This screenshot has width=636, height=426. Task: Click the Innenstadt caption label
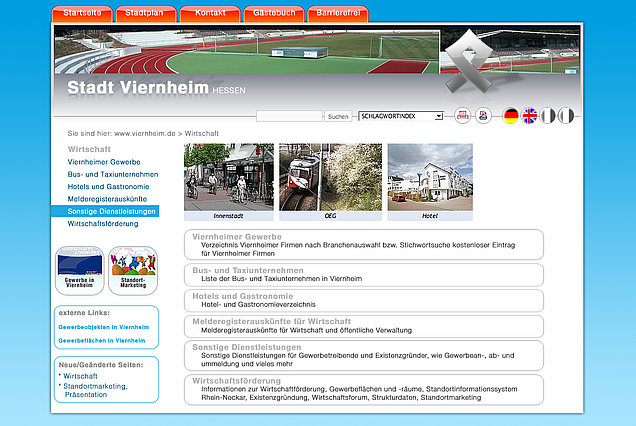pyautogui.click(x=228, y=216)
